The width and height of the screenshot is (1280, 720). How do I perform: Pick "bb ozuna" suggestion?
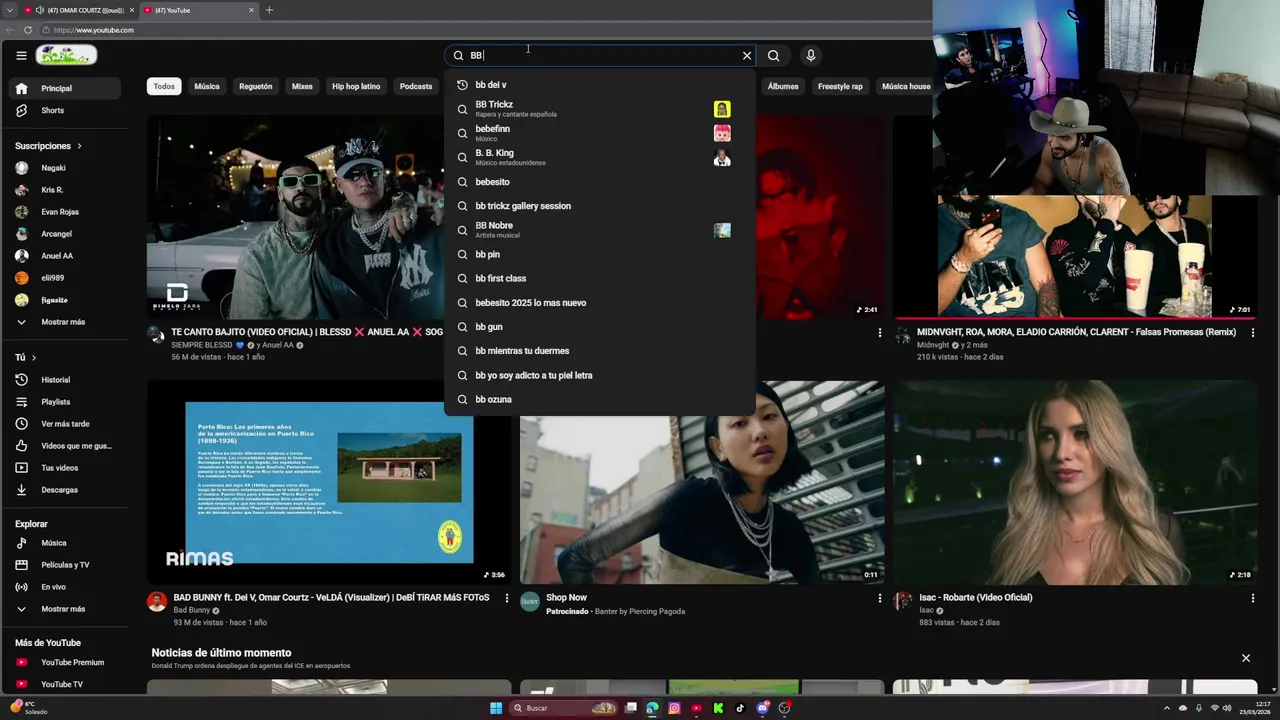pyautogui.click(x=599, y=399)
